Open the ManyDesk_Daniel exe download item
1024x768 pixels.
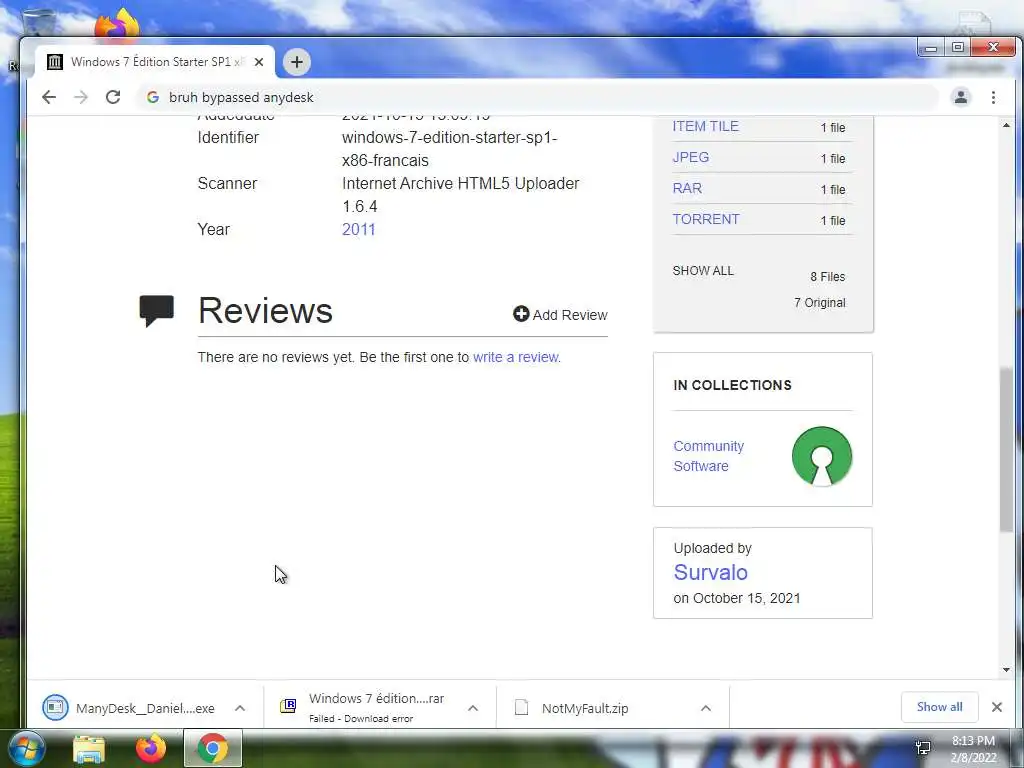pyautogui.click(x=145, y=708)
